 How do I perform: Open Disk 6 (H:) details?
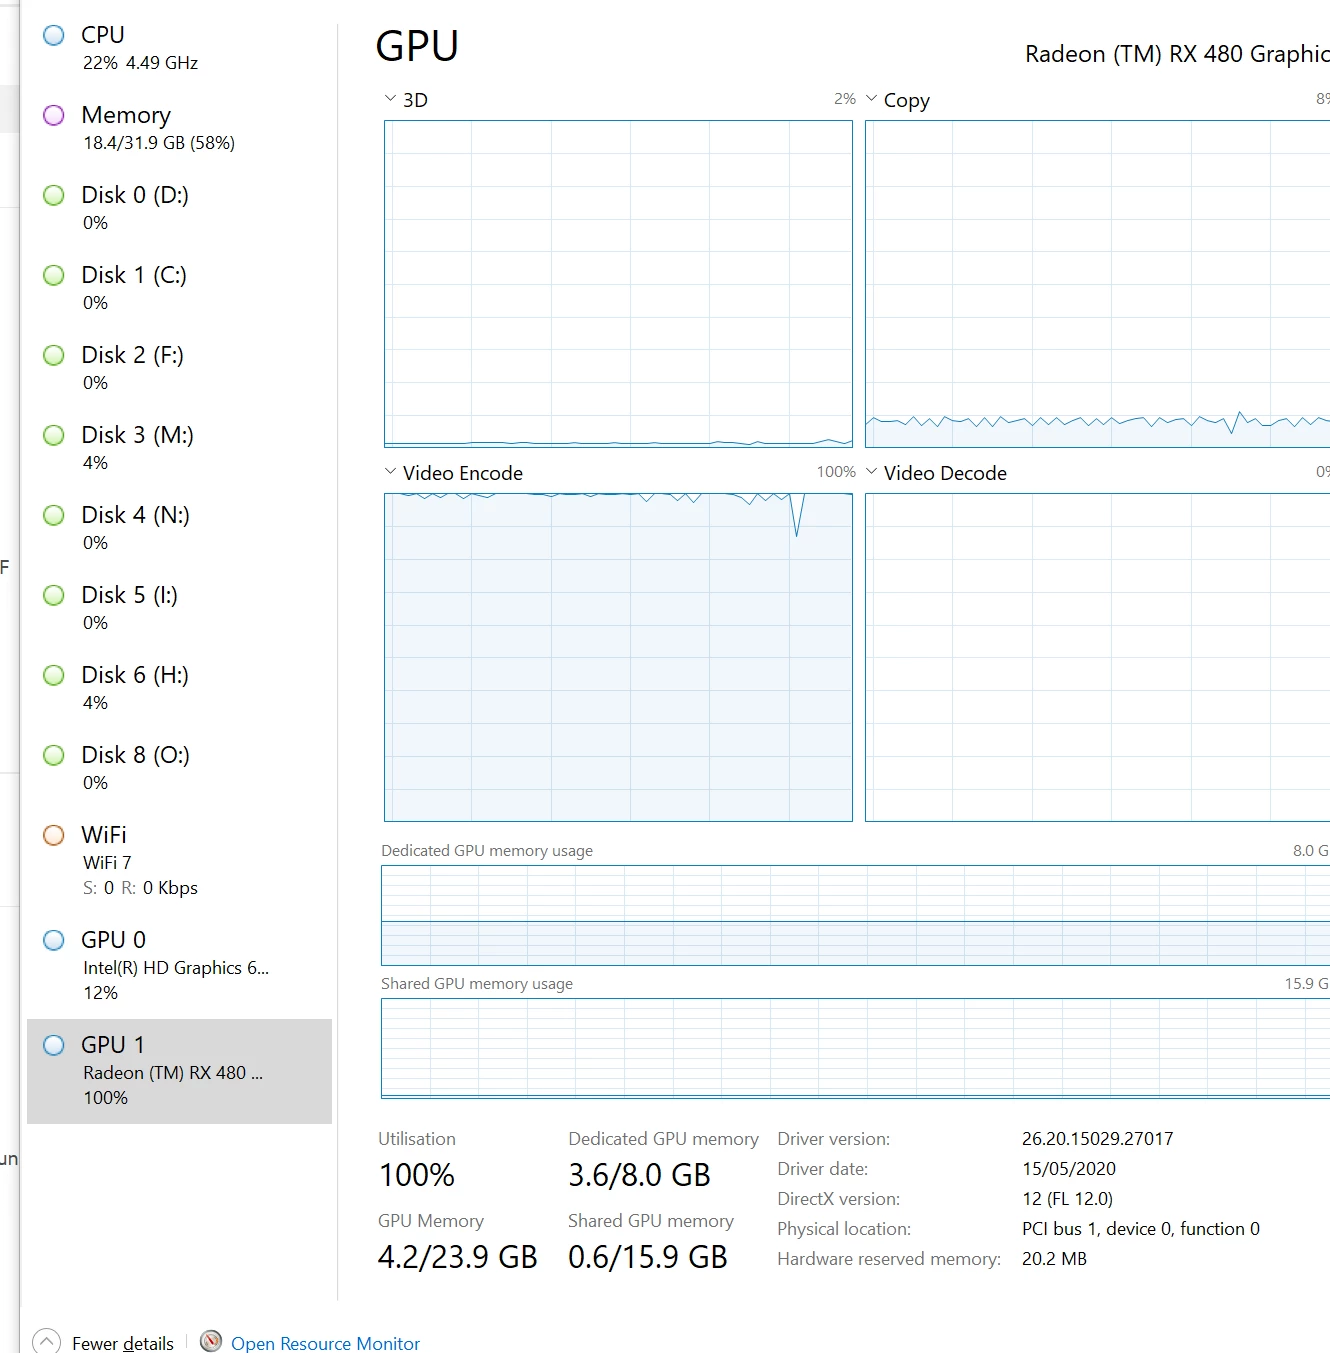point(180,688)
